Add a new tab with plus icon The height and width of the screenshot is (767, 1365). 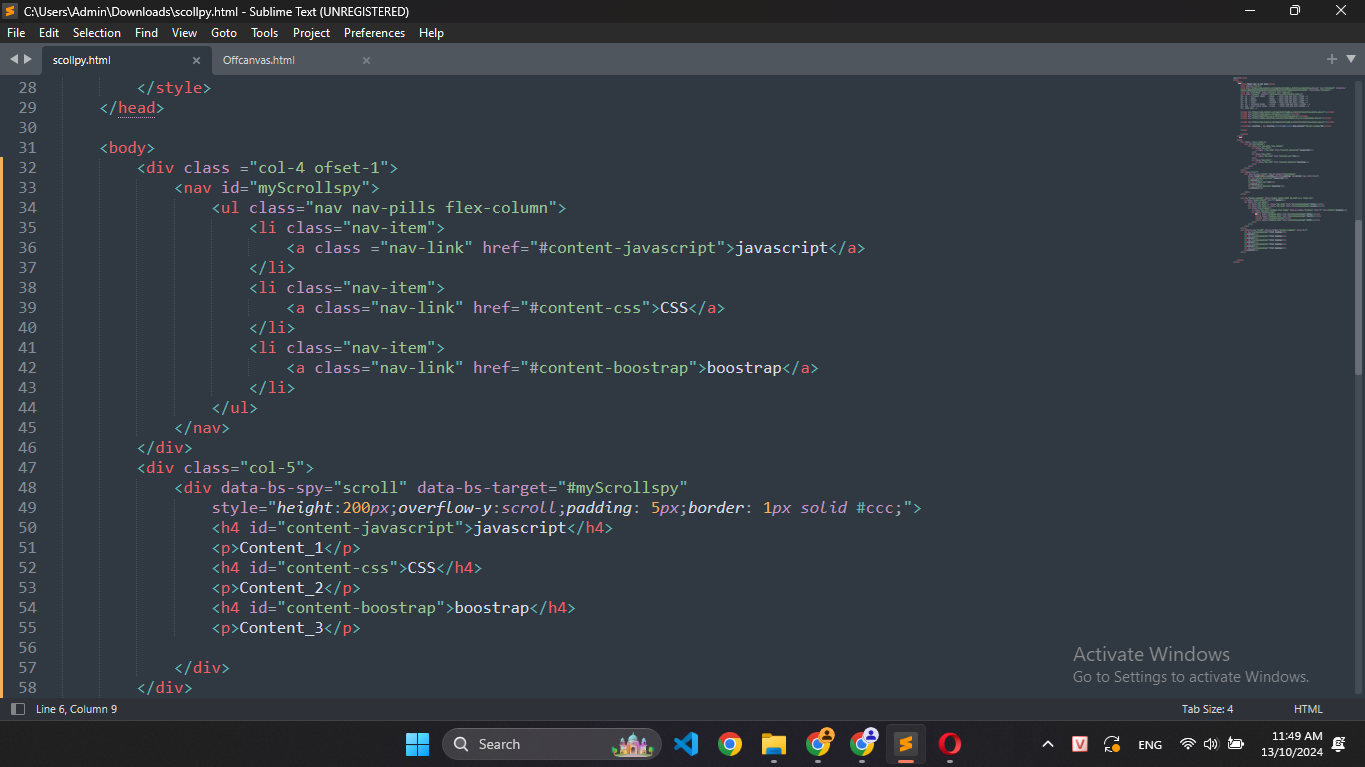(x=1332, y=59)
